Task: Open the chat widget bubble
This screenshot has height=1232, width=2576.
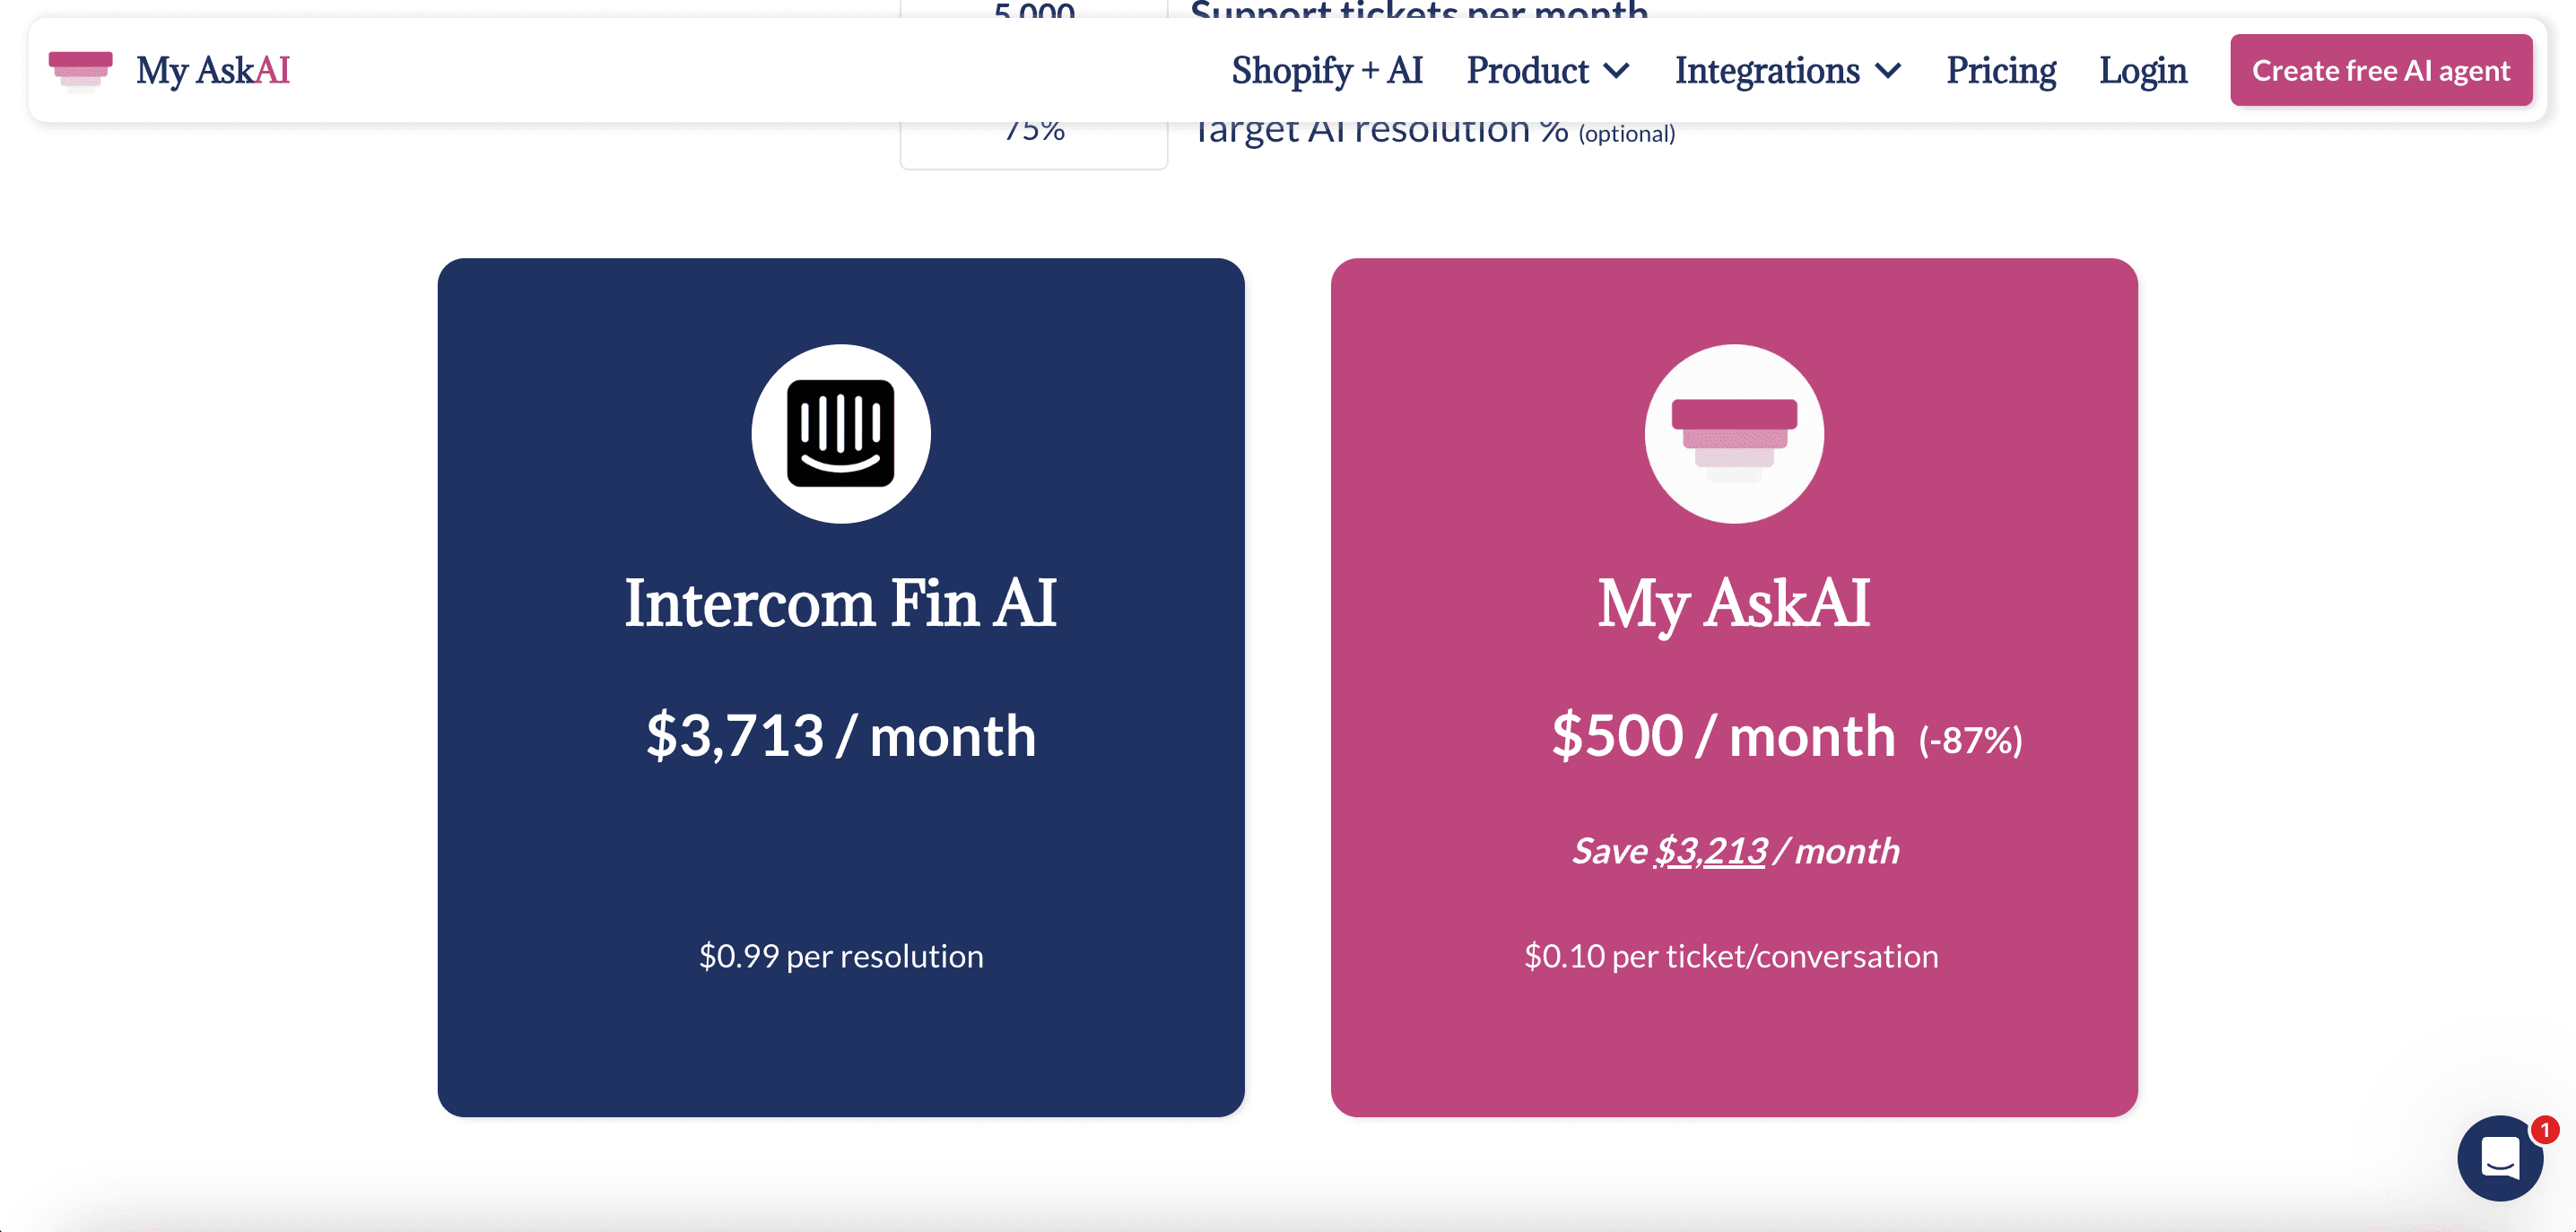Action: pyautogui.click(x=2499, y=1158)
